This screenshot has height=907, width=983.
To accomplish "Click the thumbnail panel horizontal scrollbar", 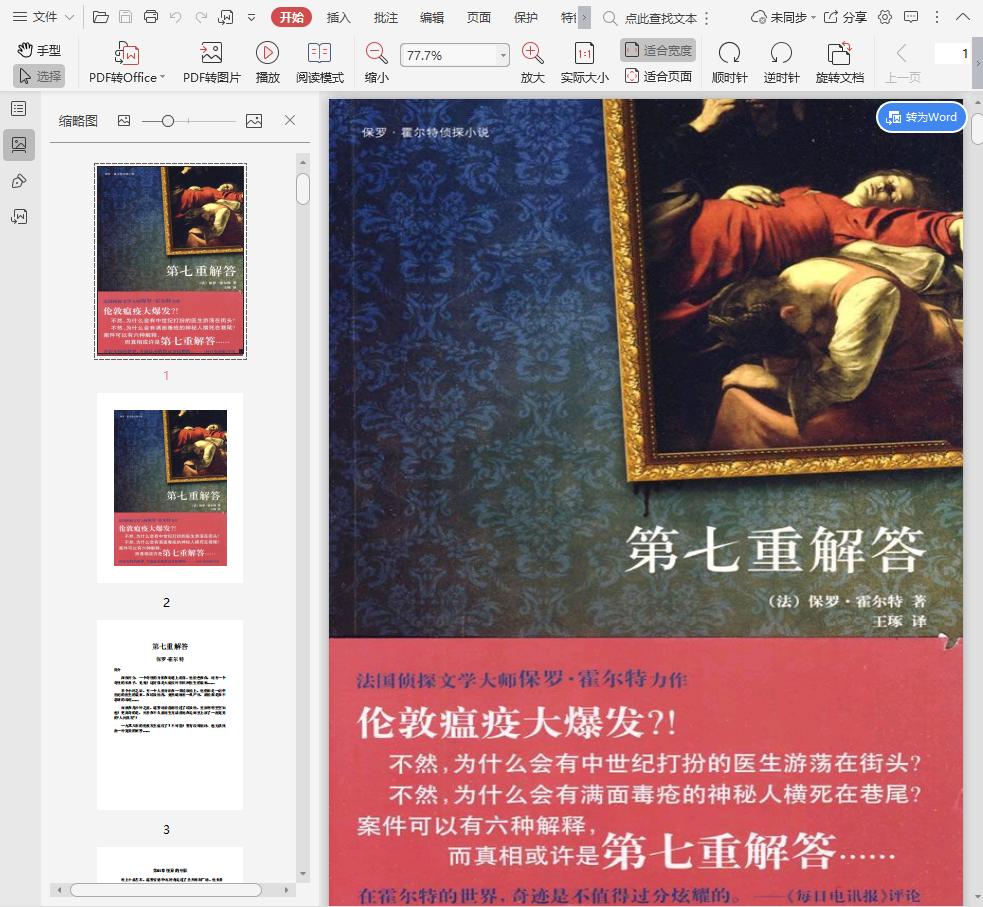I will click(166, 890).
